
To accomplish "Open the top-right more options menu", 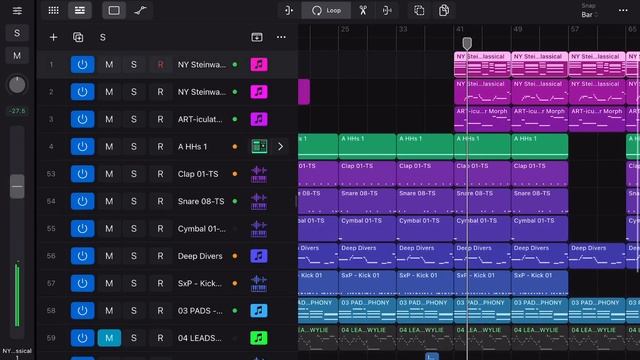I will (x=623, y=11).
